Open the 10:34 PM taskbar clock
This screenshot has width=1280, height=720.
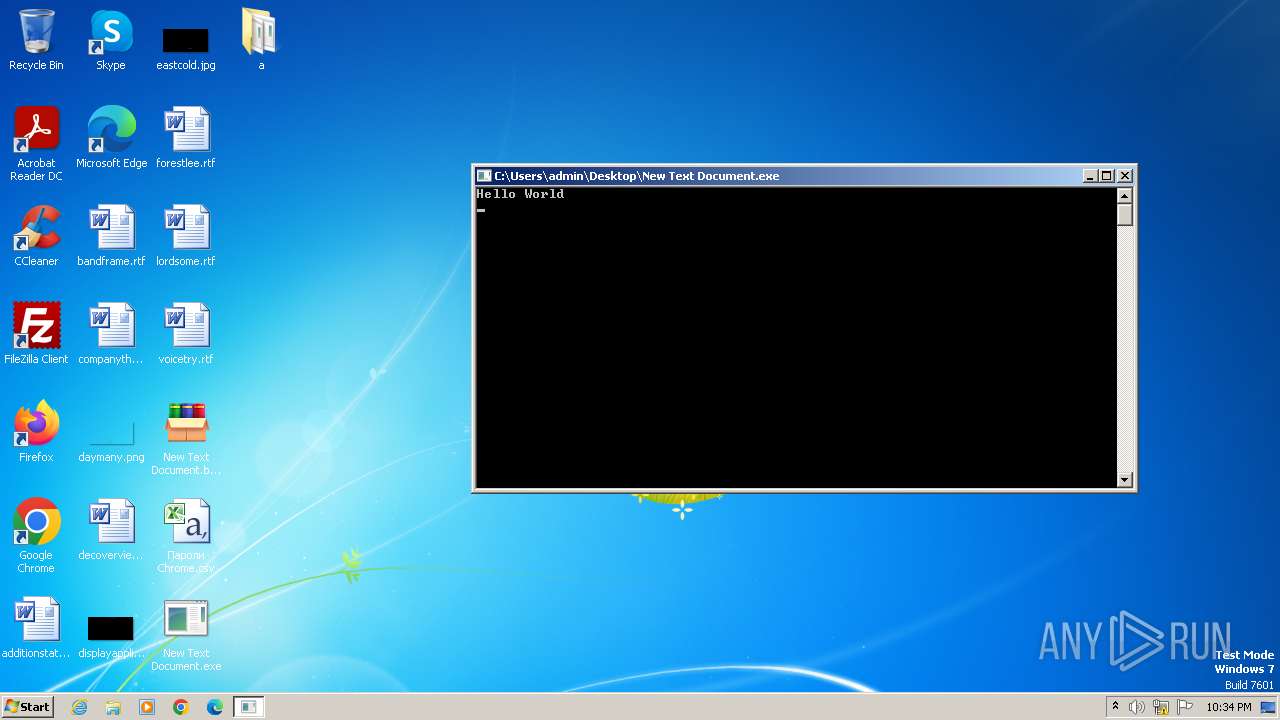tap(1229, 707)
